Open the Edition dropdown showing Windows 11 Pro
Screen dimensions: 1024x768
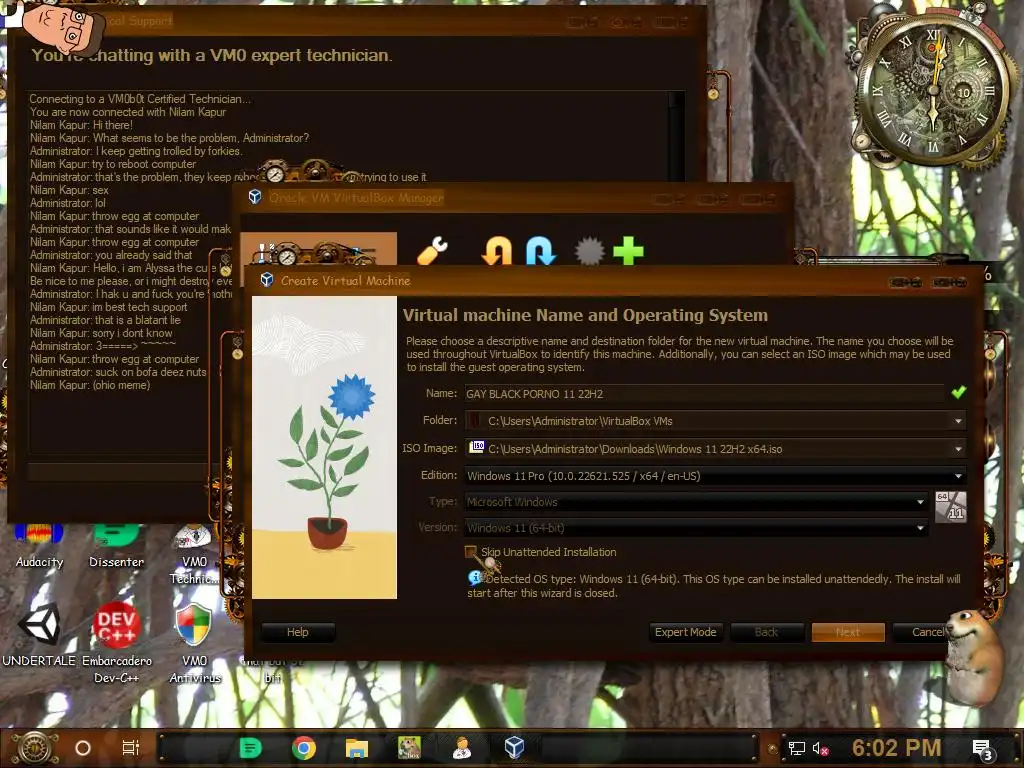(x=714, y=475)
